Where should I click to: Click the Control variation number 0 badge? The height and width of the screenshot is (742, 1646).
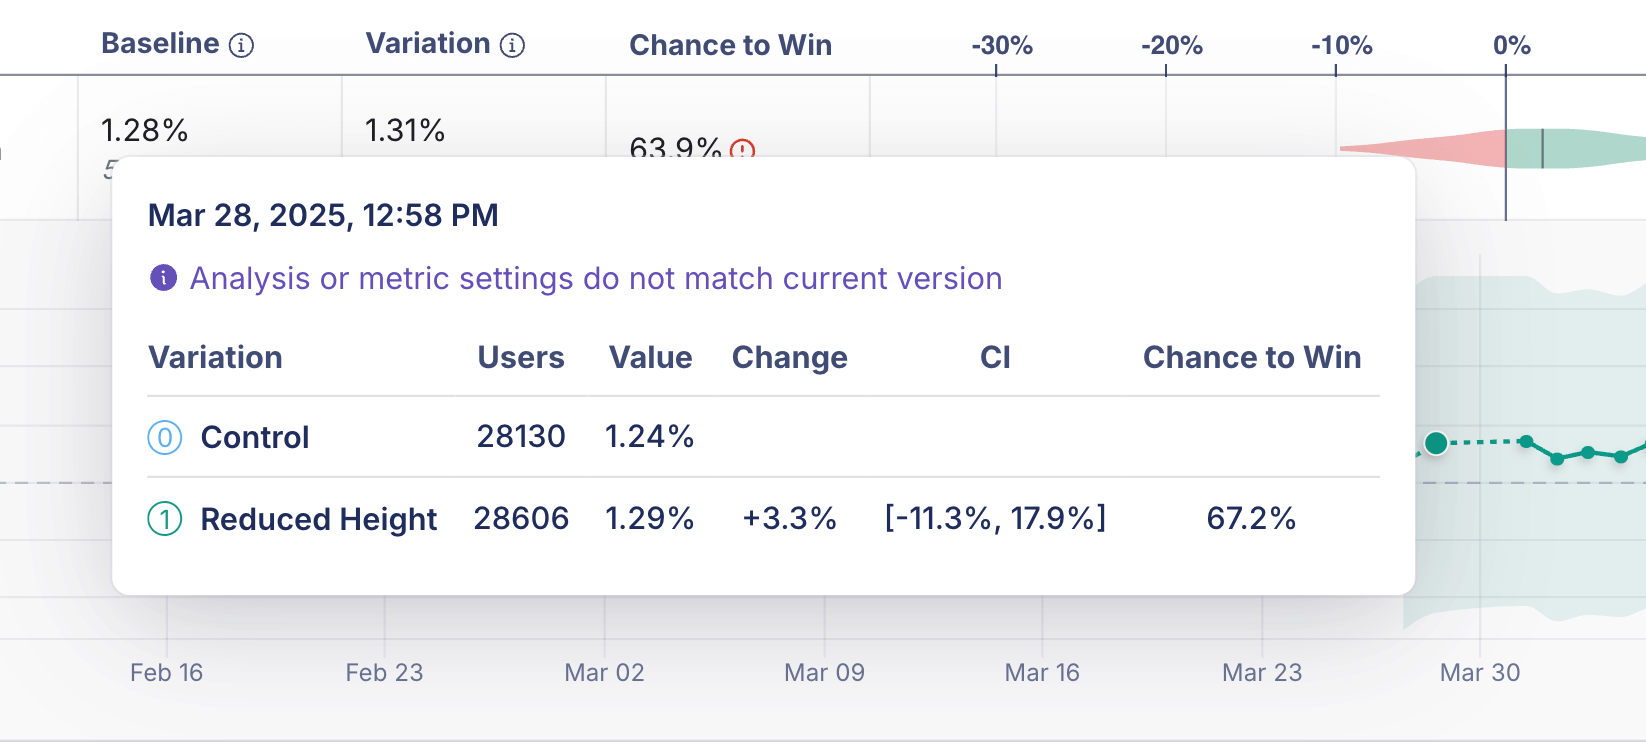(165, 437)
